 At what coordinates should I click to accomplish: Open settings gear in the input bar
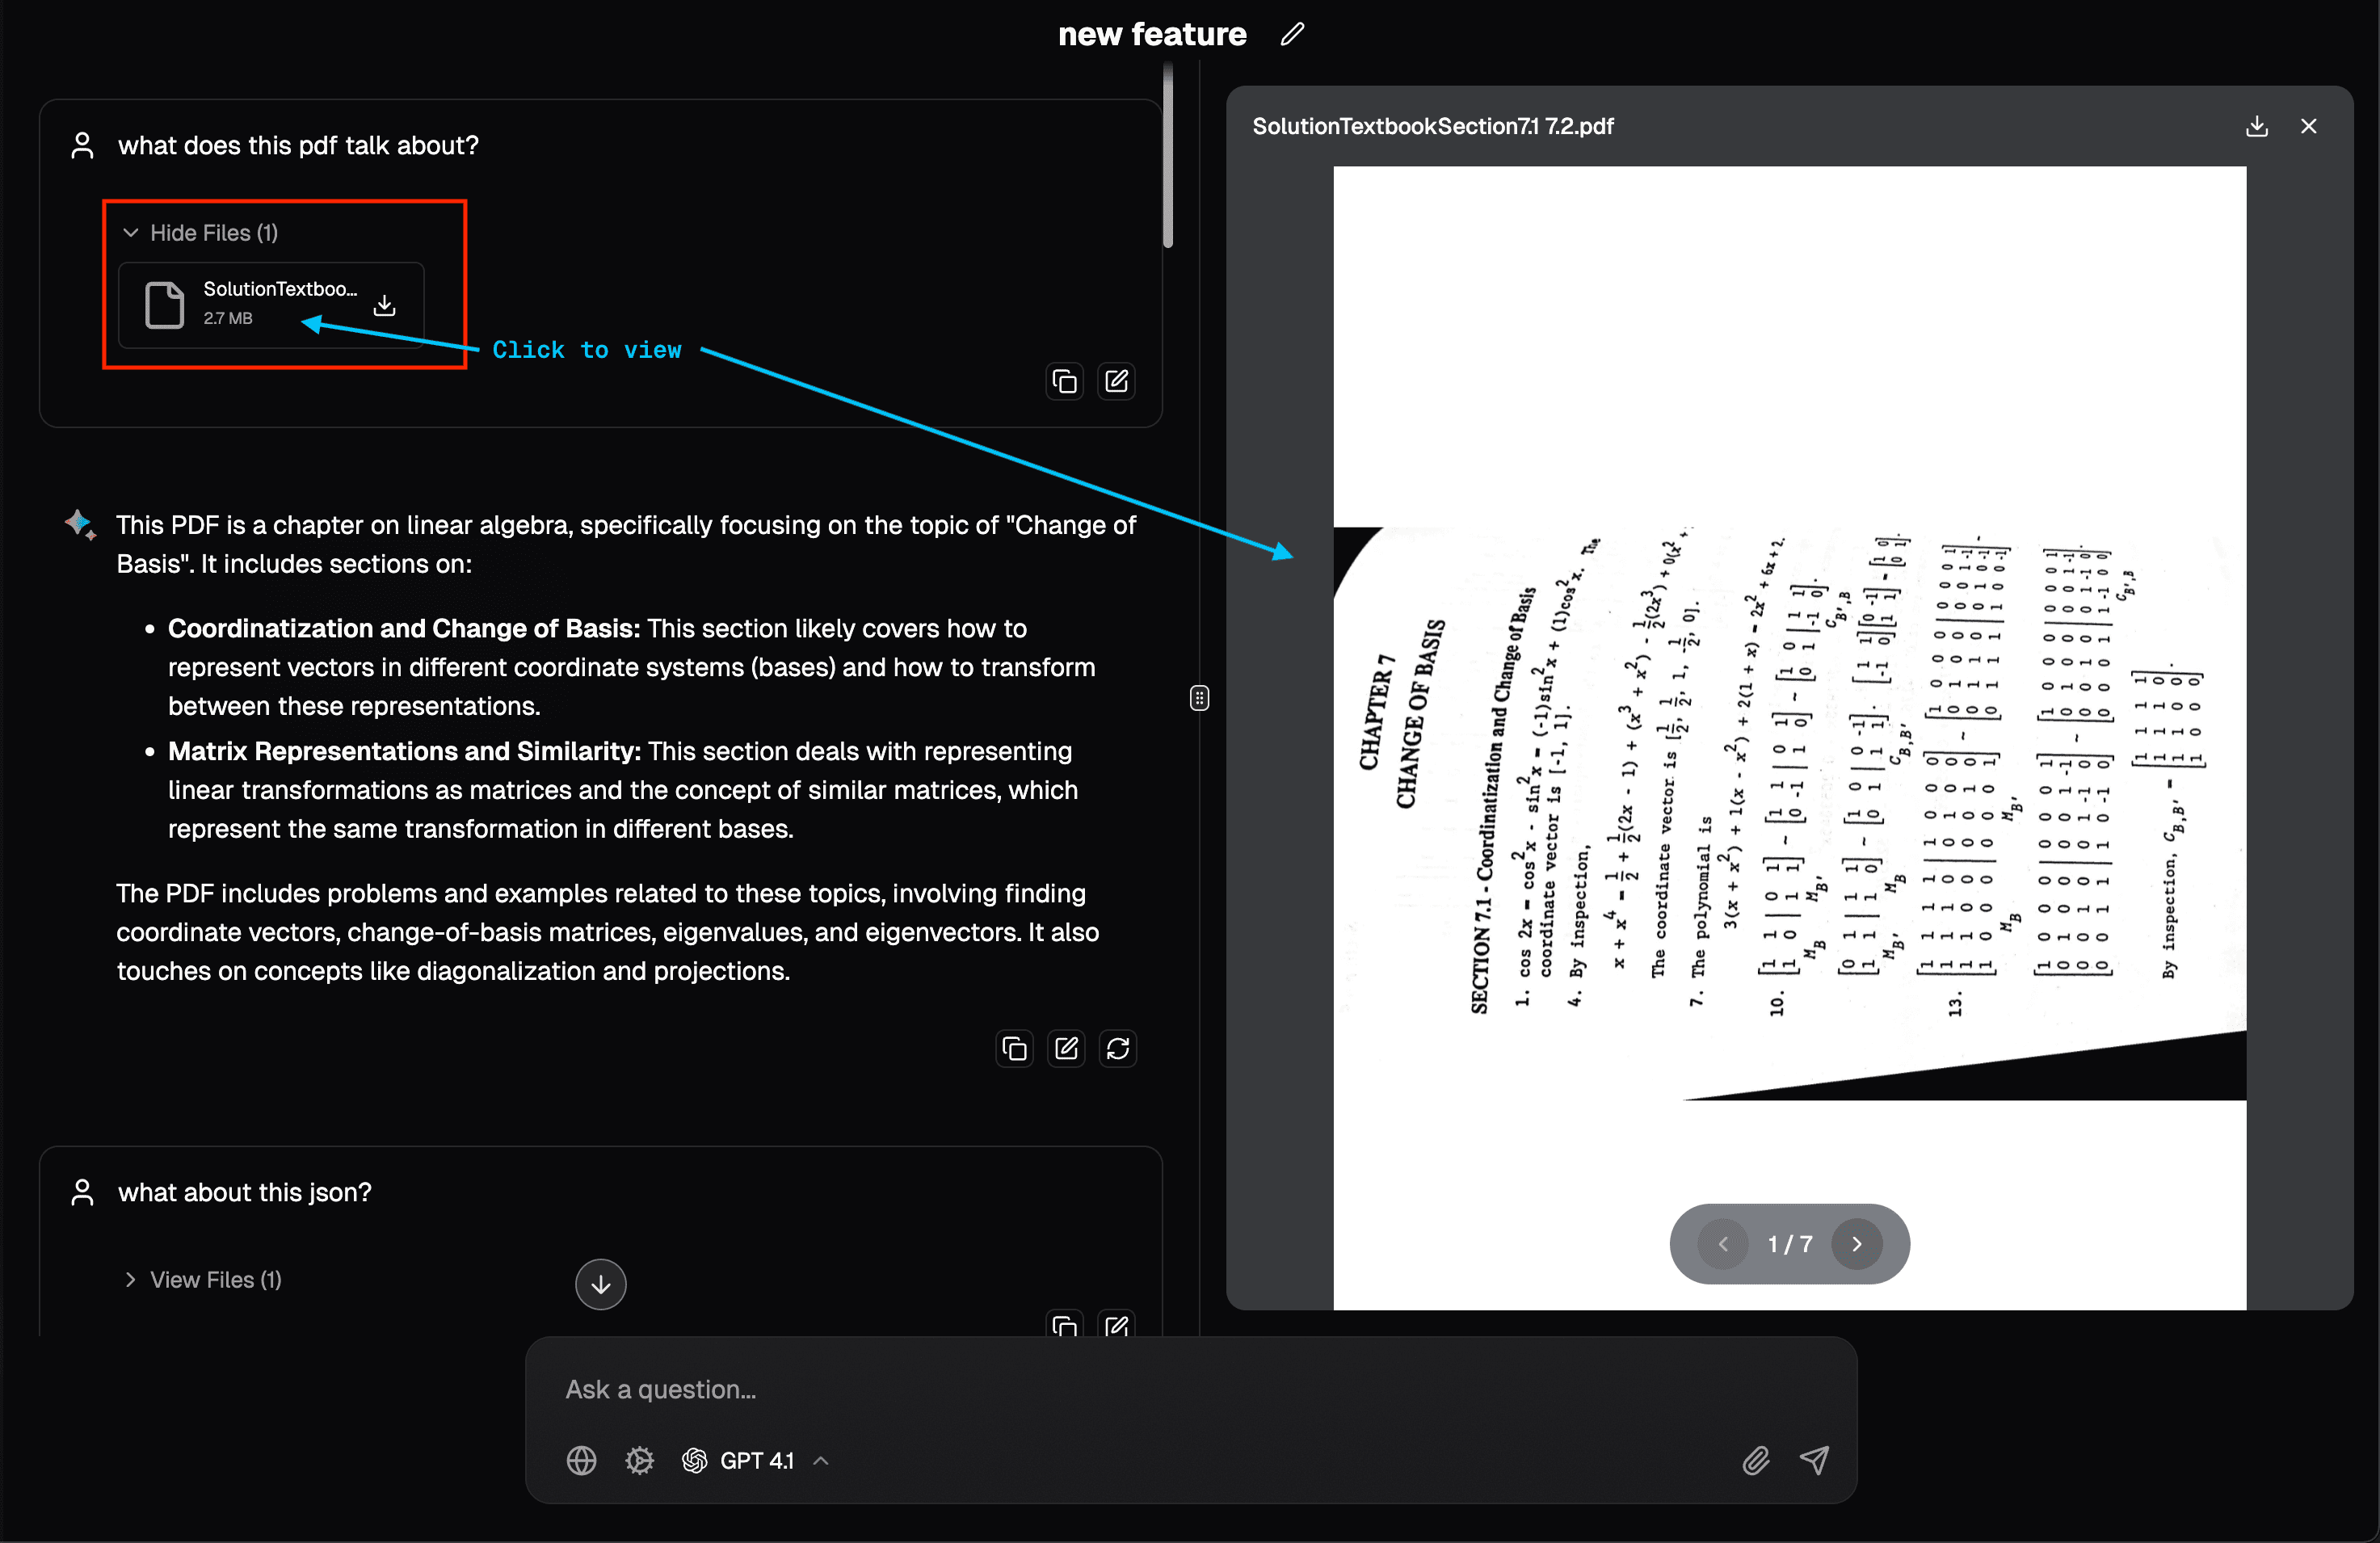640,1461
